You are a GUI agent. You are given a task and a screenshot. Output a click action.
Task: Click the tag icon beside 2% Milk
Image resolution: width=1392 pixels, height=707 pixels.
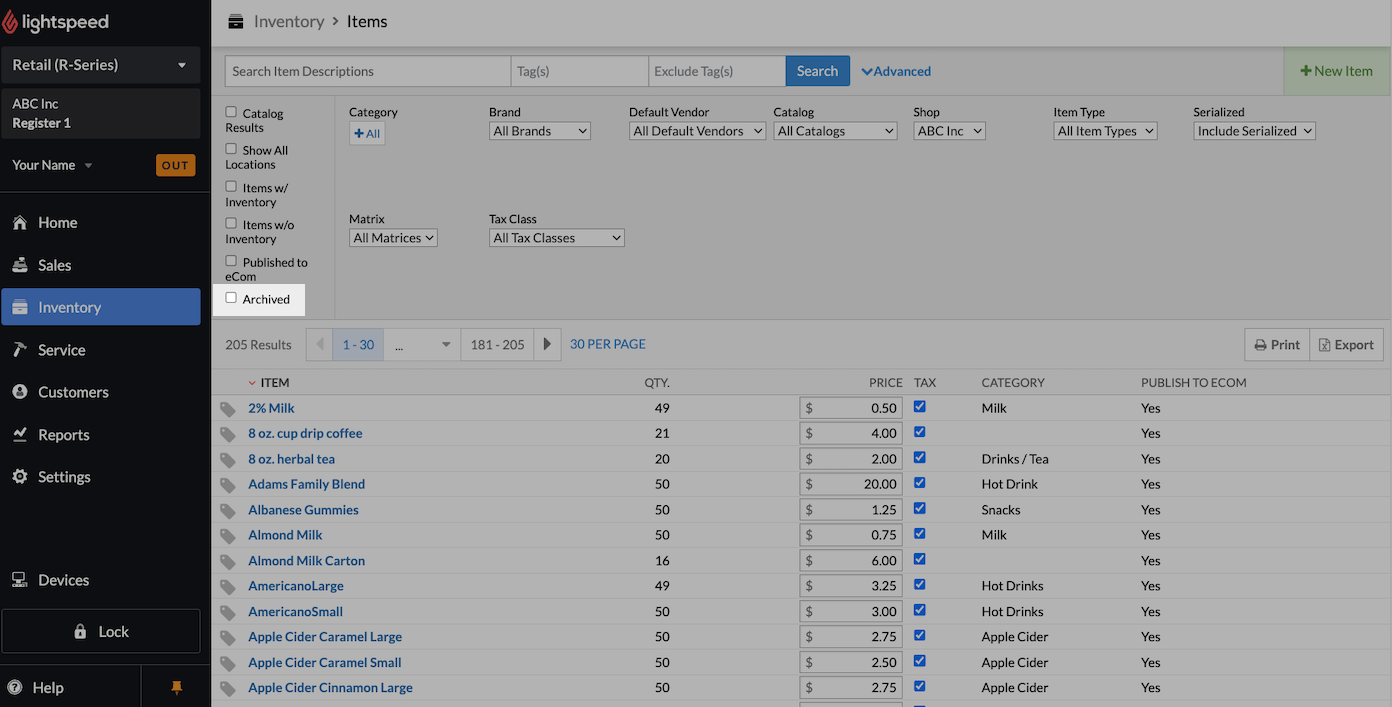(228, 409)
